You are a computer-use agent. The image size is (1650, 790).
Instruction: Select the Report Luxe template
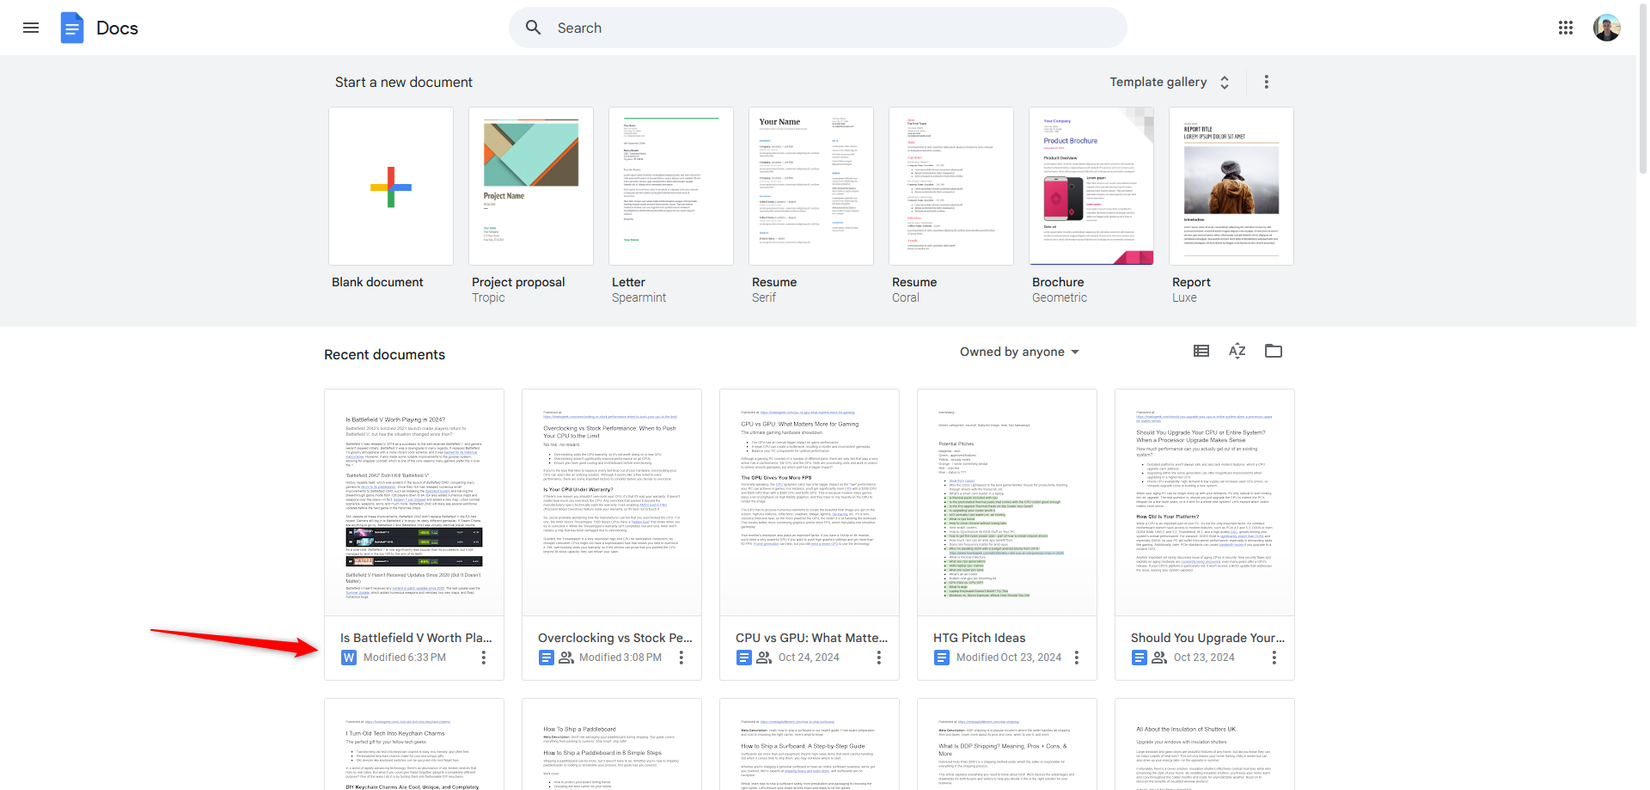pos(1231,187)
